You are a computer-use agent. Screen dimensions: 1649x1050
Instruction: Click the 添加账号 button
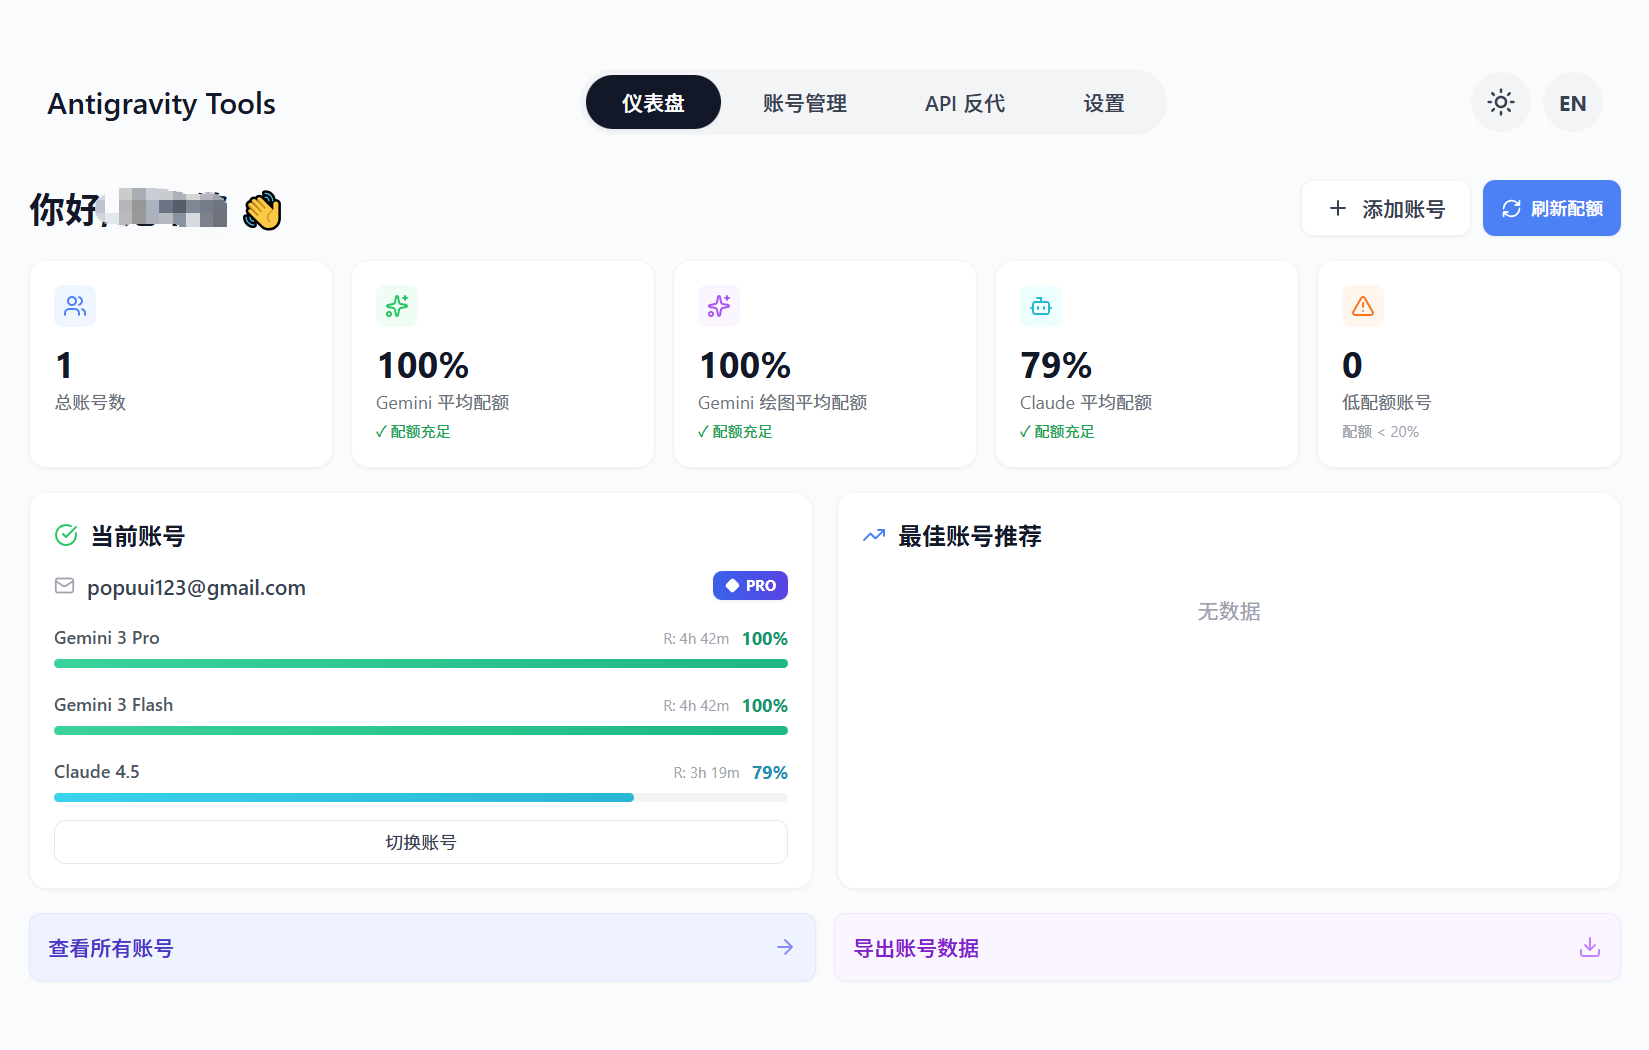1386,208
